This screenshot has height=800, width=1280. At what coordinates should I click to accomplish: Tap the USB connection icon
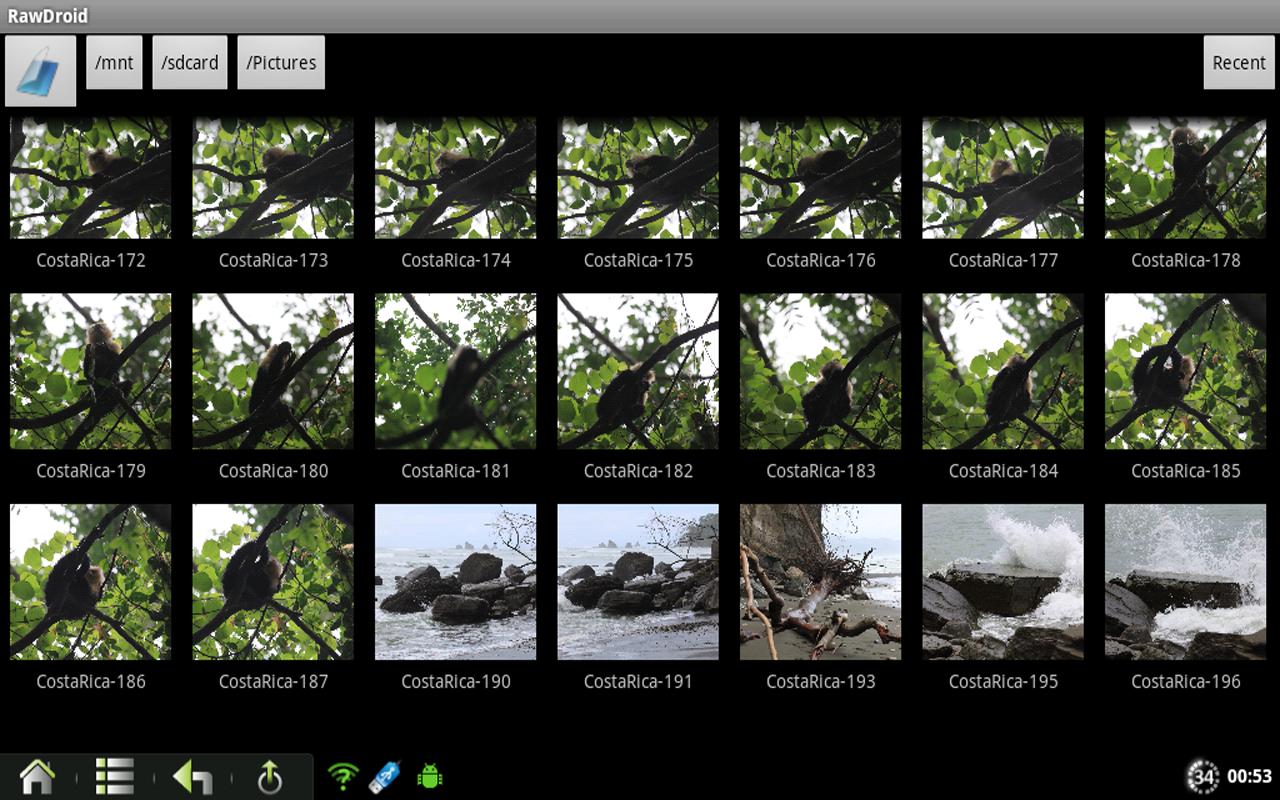pos(386,776)
